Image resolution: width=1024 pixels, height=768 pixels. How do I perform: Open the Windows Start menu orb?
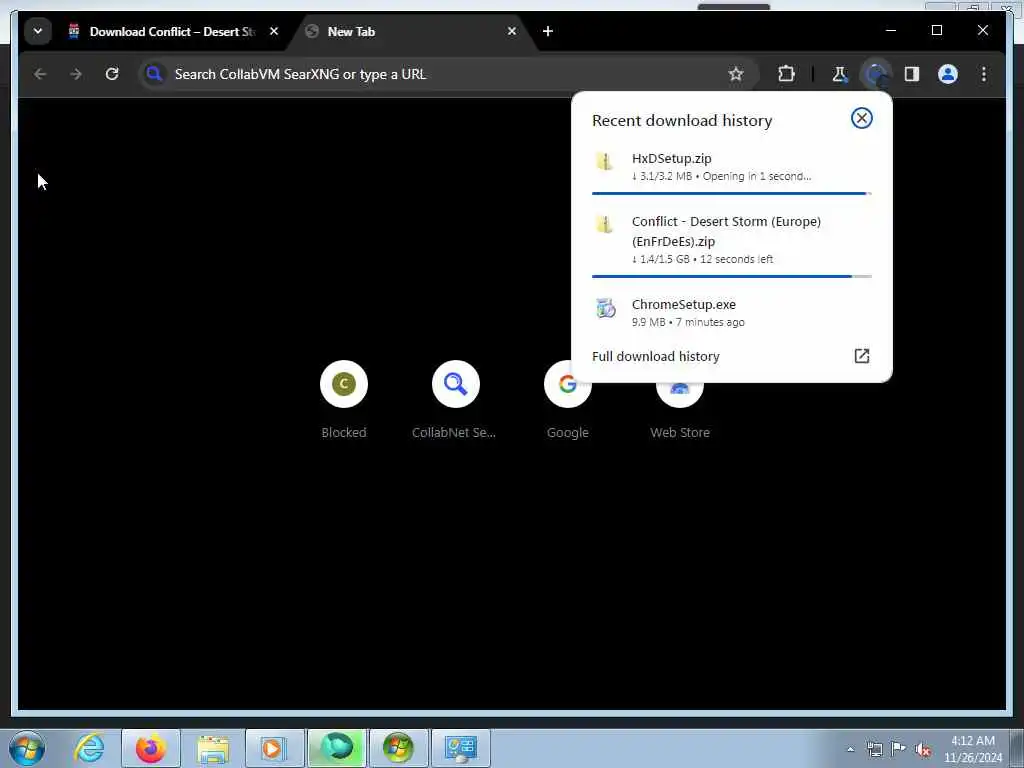click(x=27, y=748)
